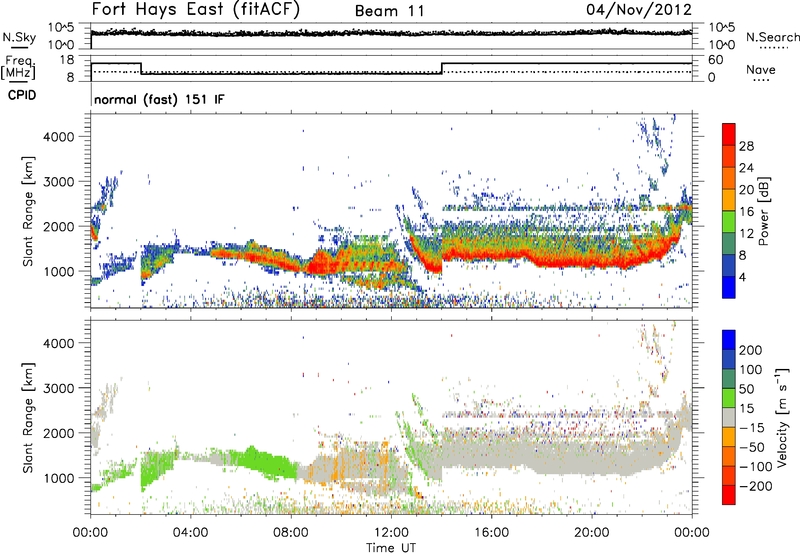Click the '18' frequency axis value

(x=67, y=60)
